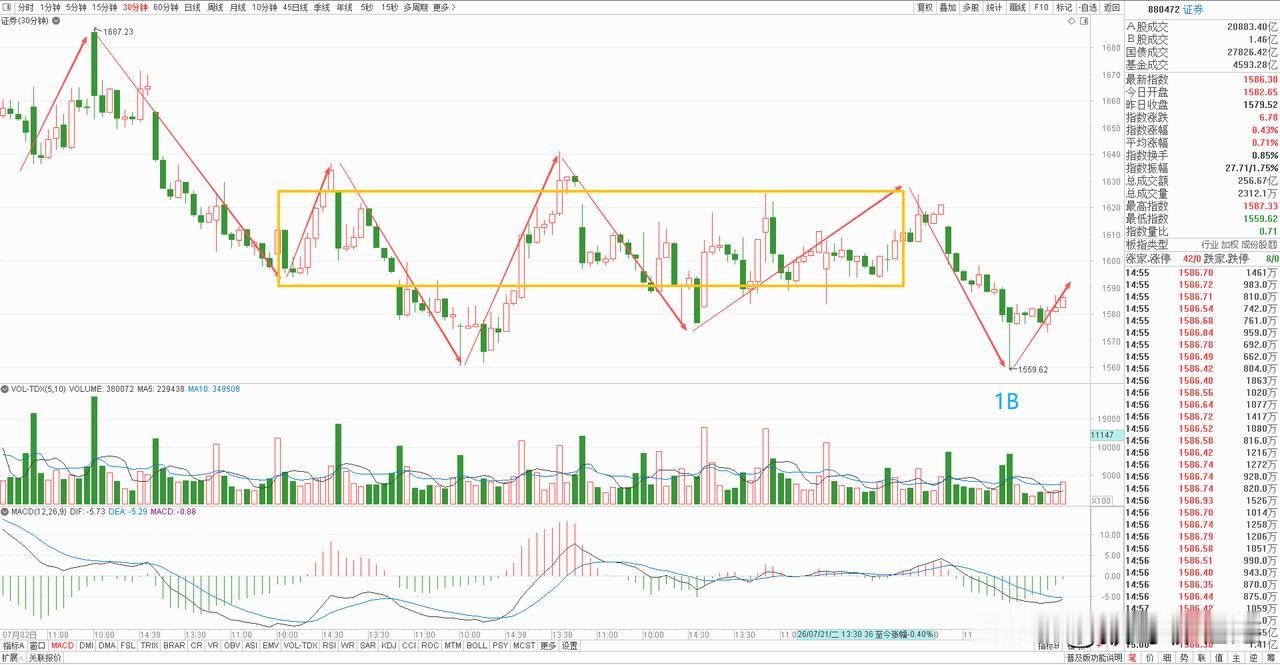This screenshot has width=1280, height=665.
Task: Switch to the 5秒 period tab
Action: (x=366, y=7)
